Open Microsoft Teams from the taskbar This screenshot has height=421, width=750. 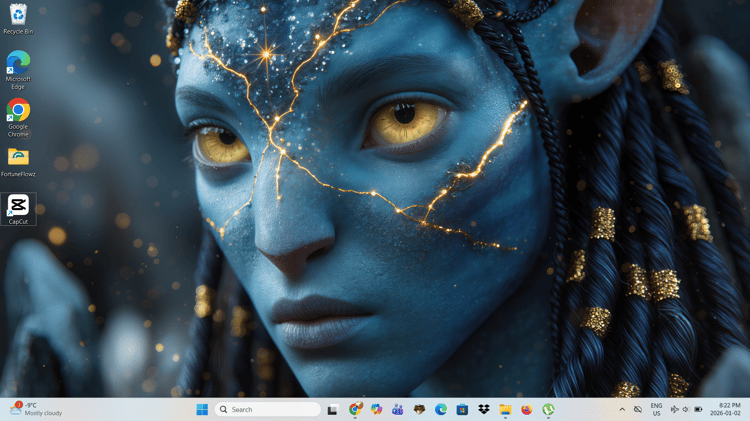(x=398, y=410)
